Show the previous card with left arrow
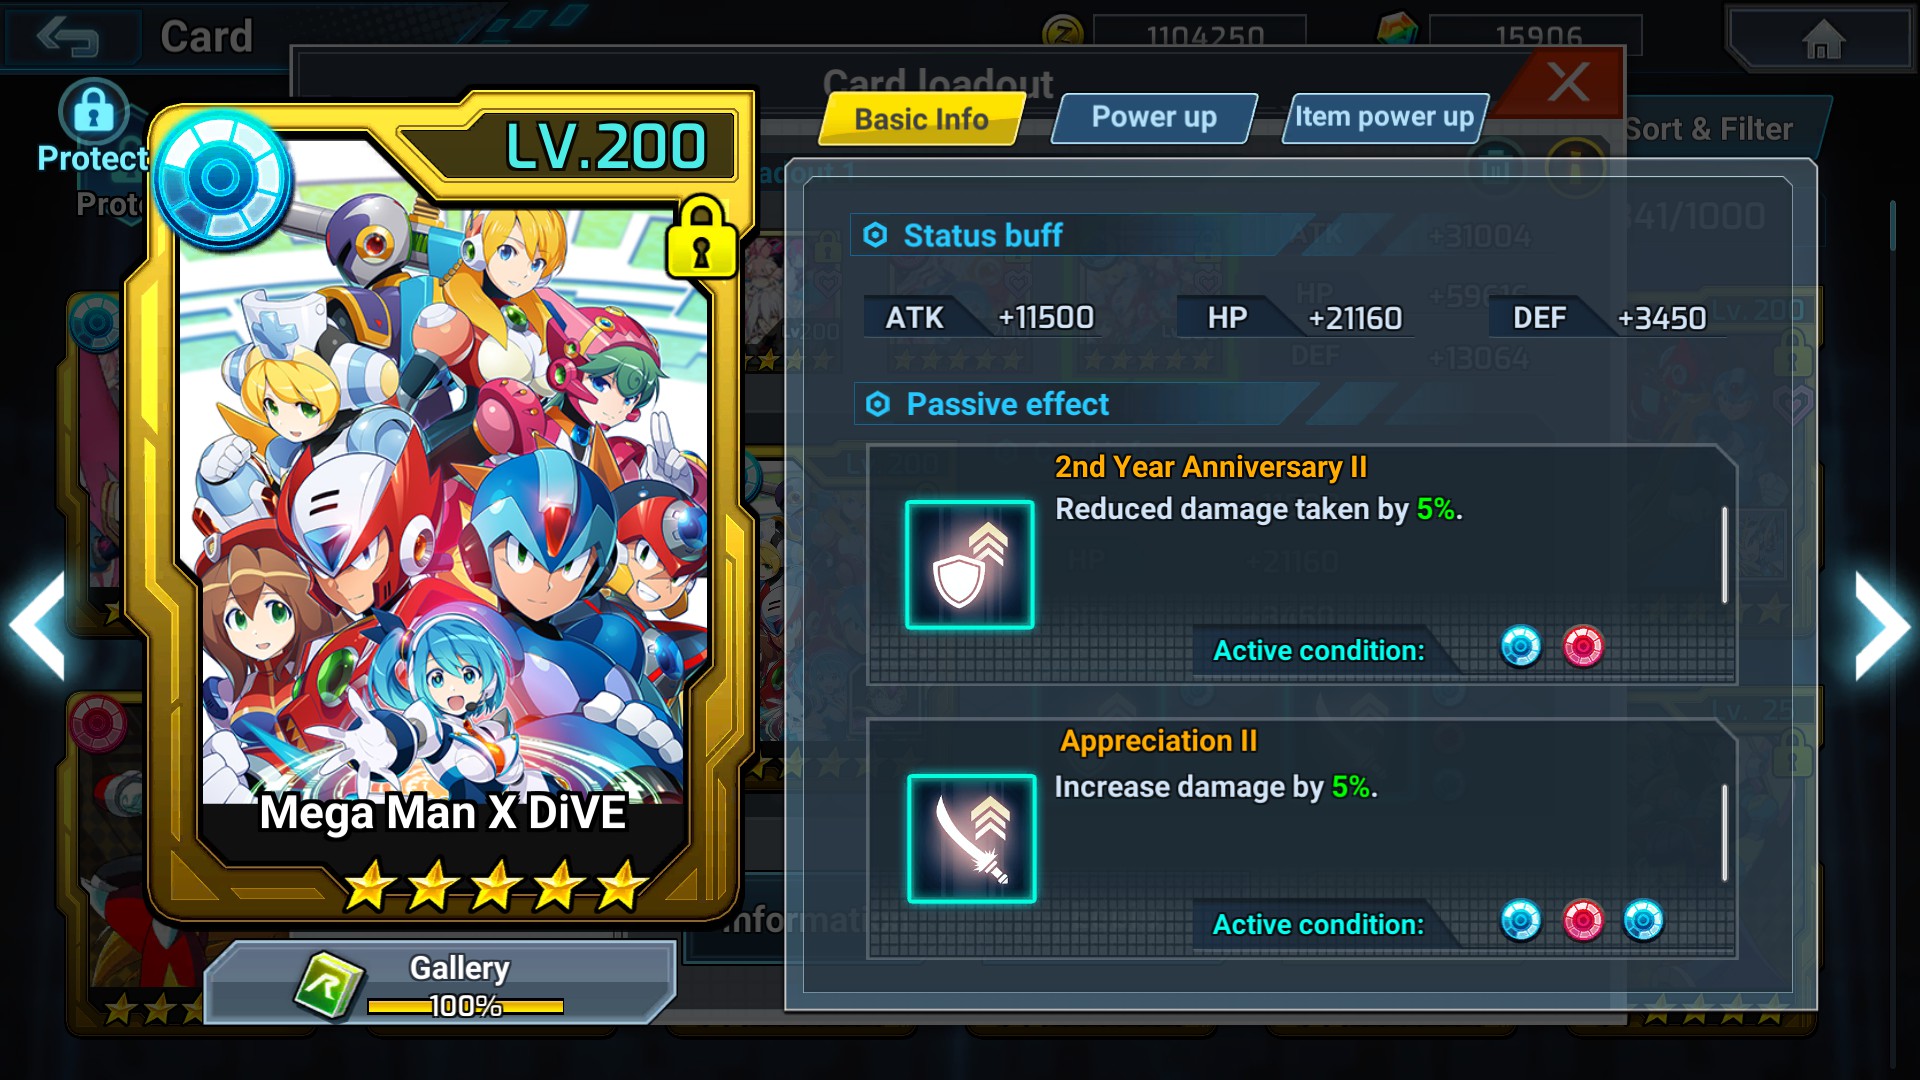Viewport: 1920px width, 1080px height. click(x=38, y=627)
